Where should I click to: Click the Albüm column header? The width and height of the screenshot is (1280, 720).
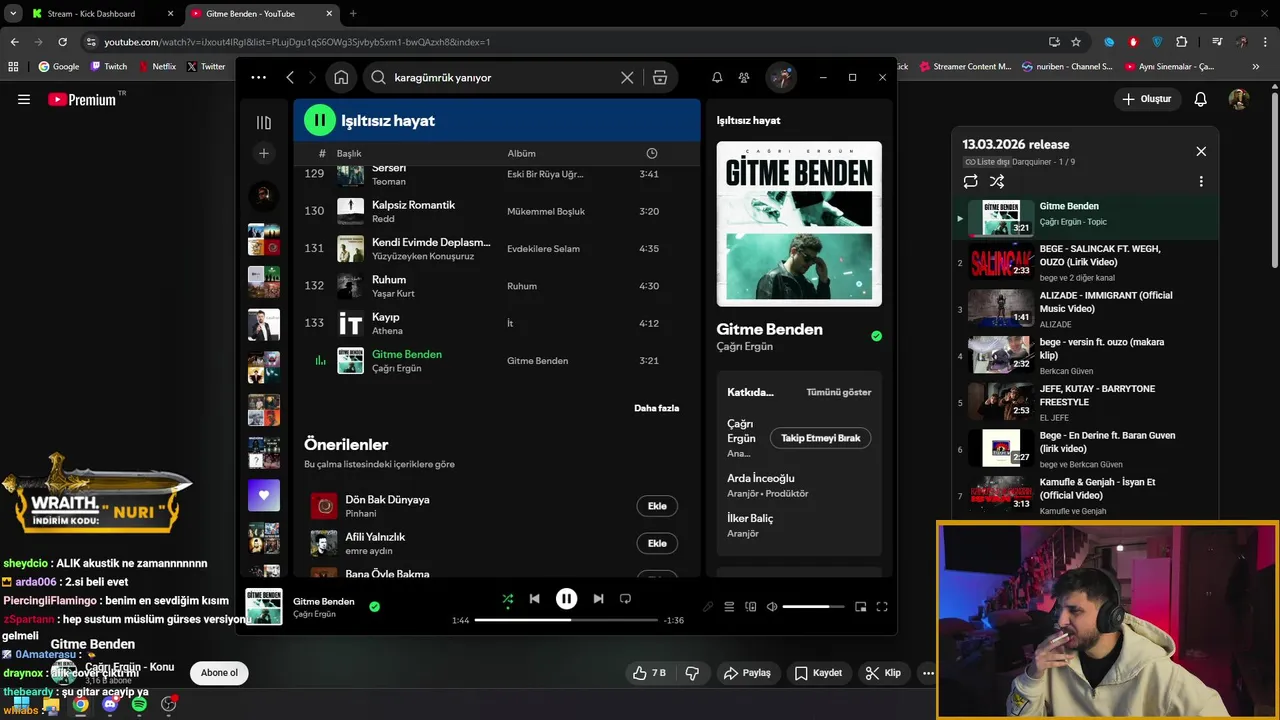click(x=521, y=153)
